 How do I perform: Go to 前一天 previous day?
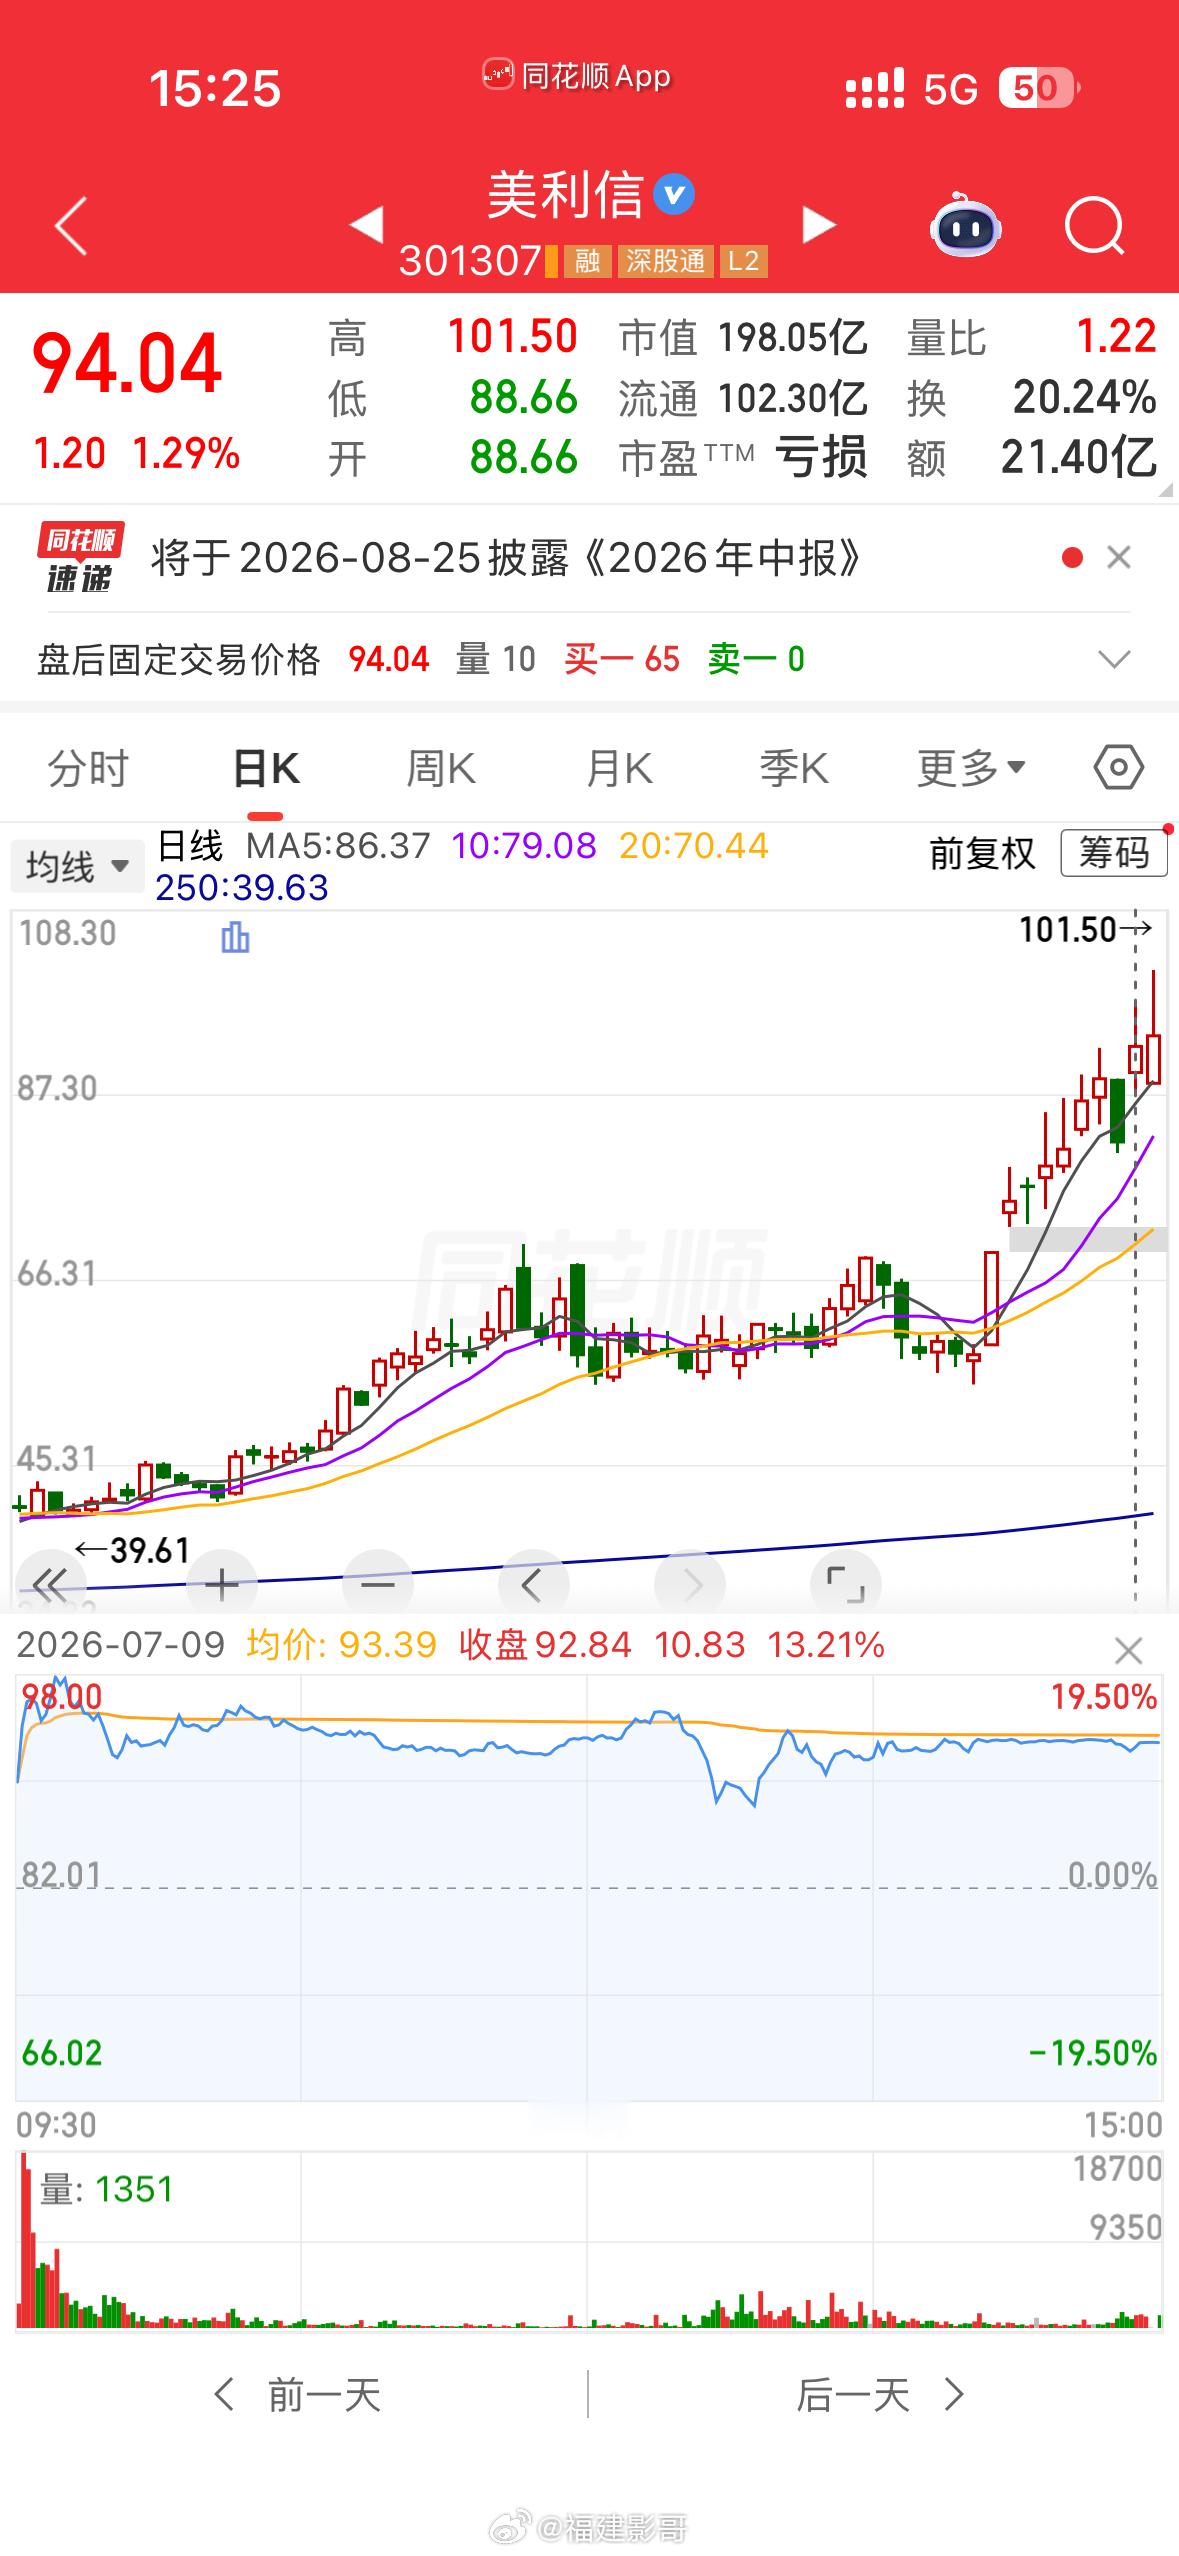pos(298,2395)
